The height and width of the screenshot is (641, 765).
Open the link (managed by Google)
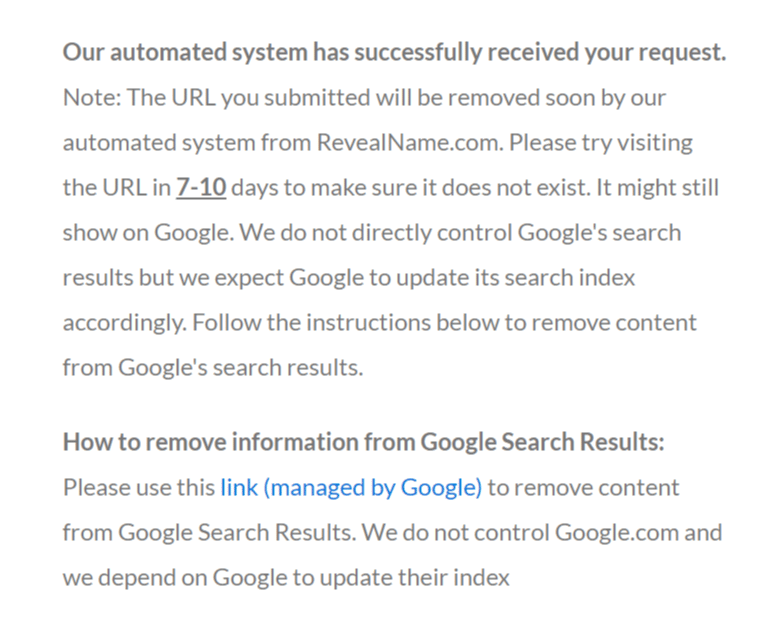tap(351, 487)
